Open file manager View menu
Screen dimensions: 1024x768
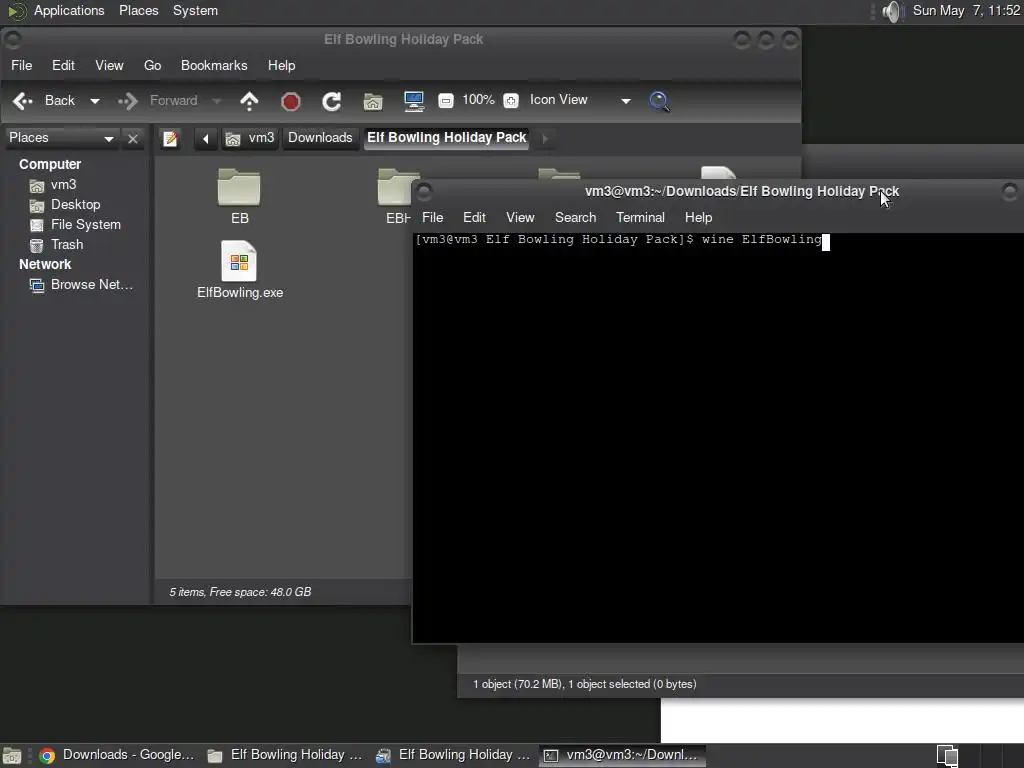pos(109,65)
